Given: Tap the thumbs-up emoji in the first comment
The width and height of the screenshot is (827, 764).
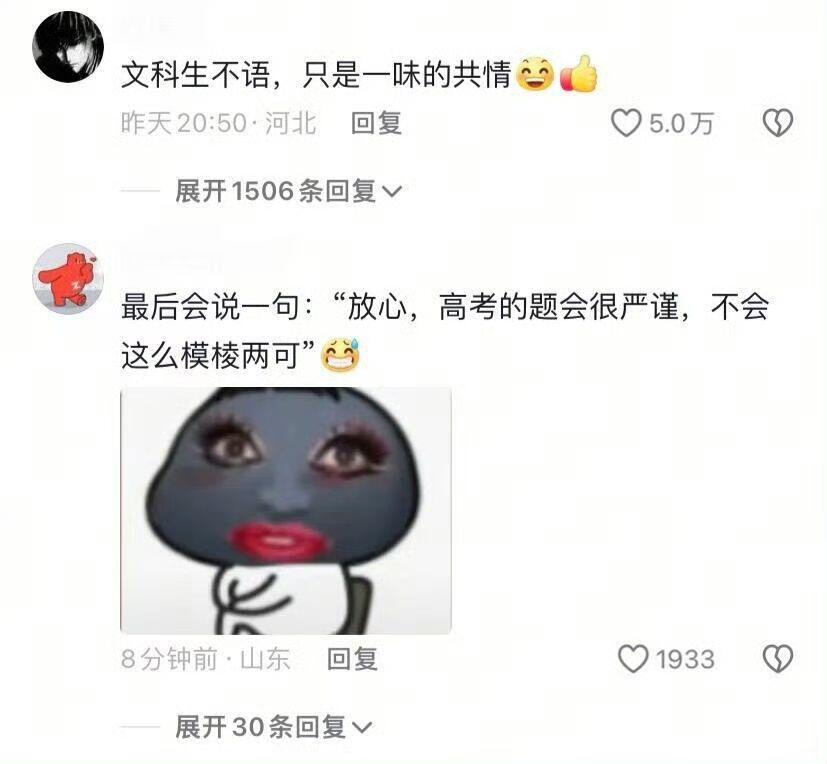Looking at the screenshot, I should click(x=579, y=74).
